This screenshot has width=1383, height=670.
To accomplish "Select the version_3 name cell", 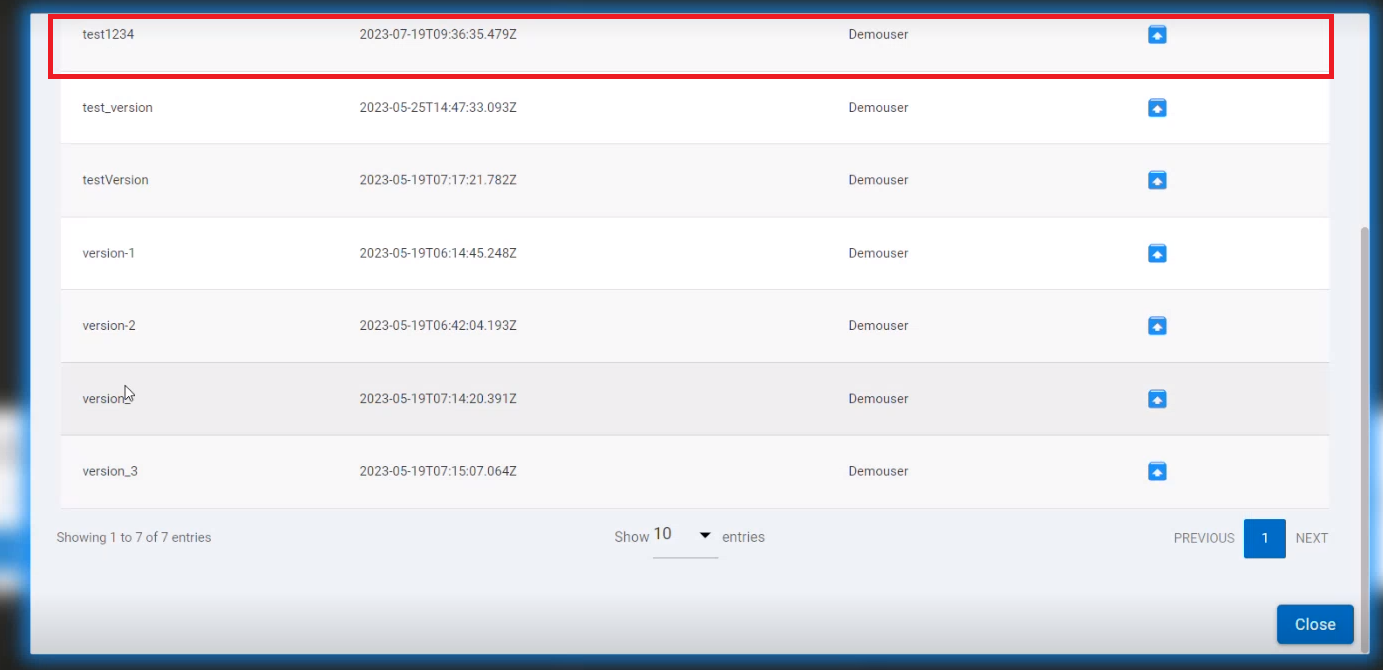I will (110, 471).
